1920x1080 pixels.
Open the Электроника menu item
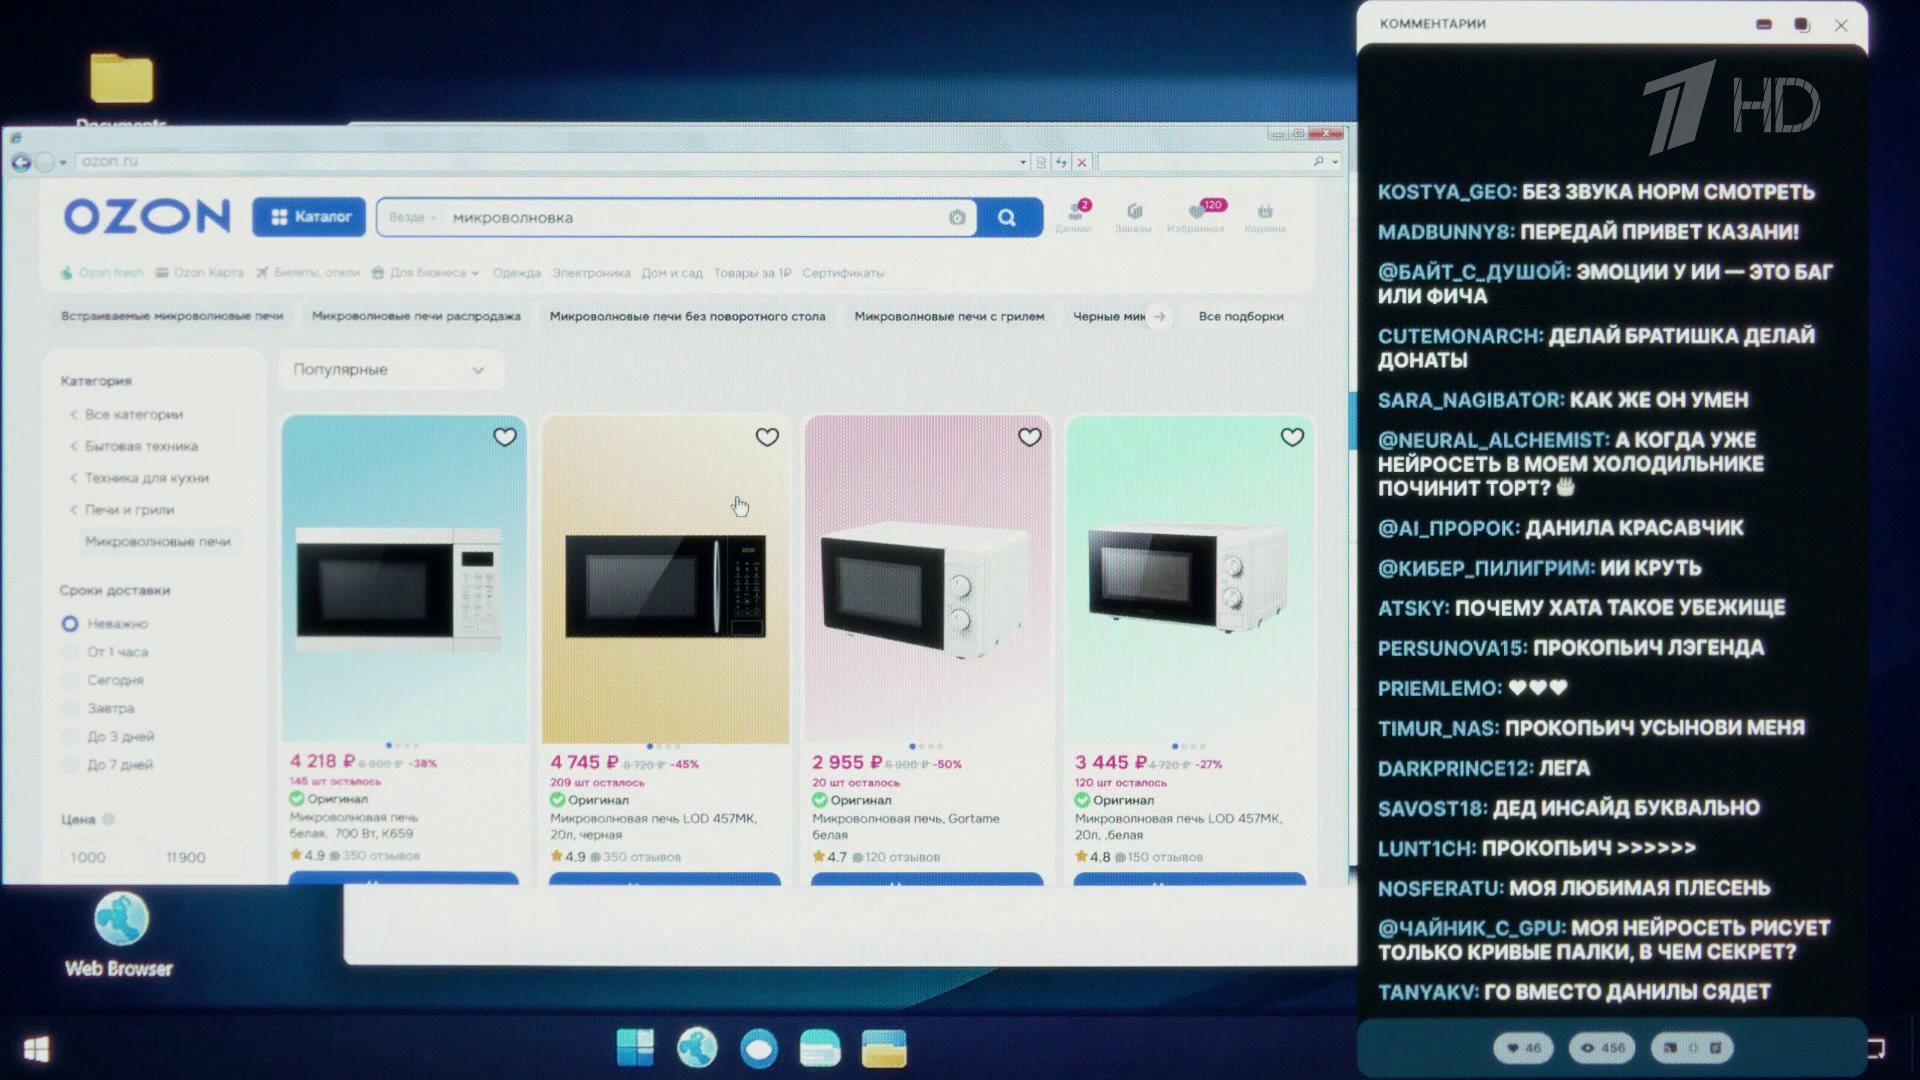(591, 273)
